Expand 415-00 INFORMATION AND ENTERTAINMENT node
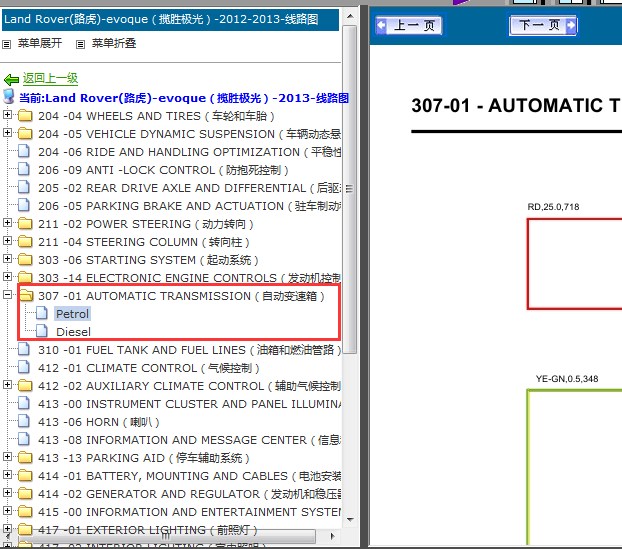The width and height of the screenshot is (622, 549). click(7, 511)
